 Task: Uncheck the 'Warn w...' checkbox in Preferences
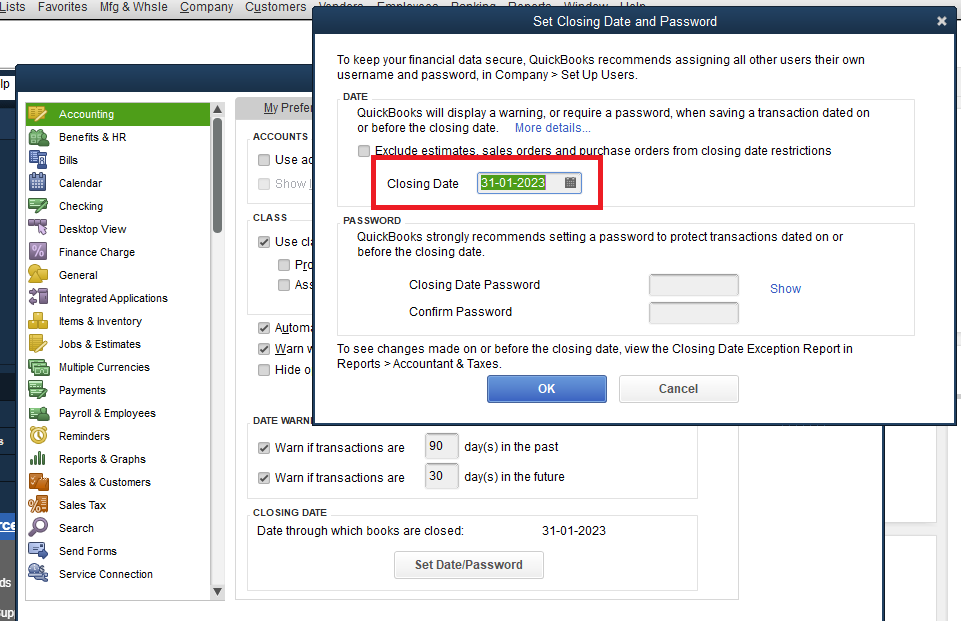tap(264, 349)
